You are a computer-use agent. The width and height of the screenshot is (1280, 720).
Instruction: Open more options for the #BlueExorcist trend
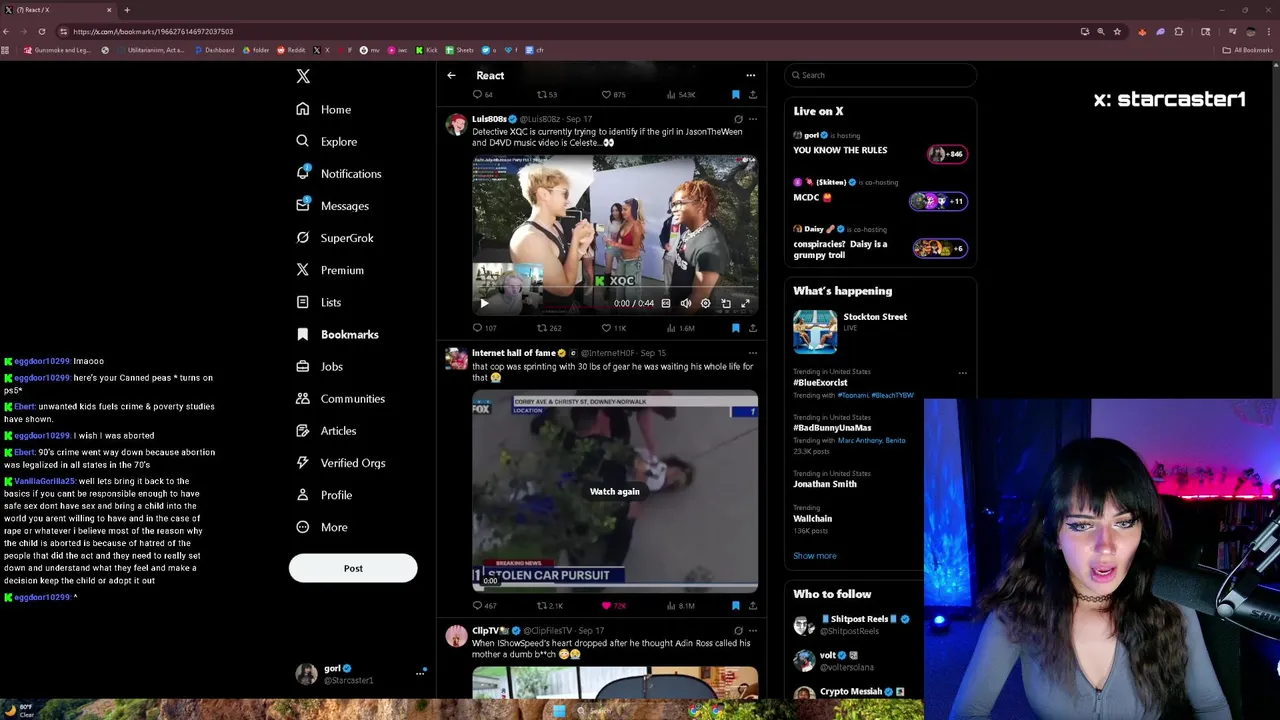click(x=962, y=373)
